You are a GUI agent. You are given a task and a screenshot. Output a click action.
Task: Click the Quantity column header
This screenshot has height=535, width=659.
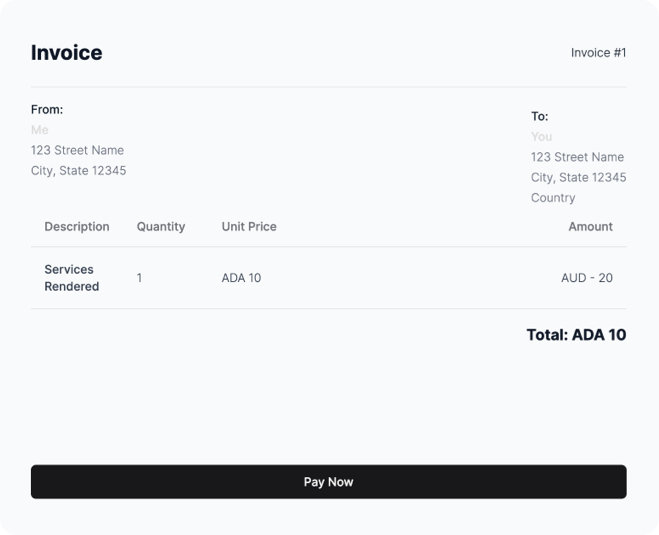pyautogui.click(x=161, y=227)
